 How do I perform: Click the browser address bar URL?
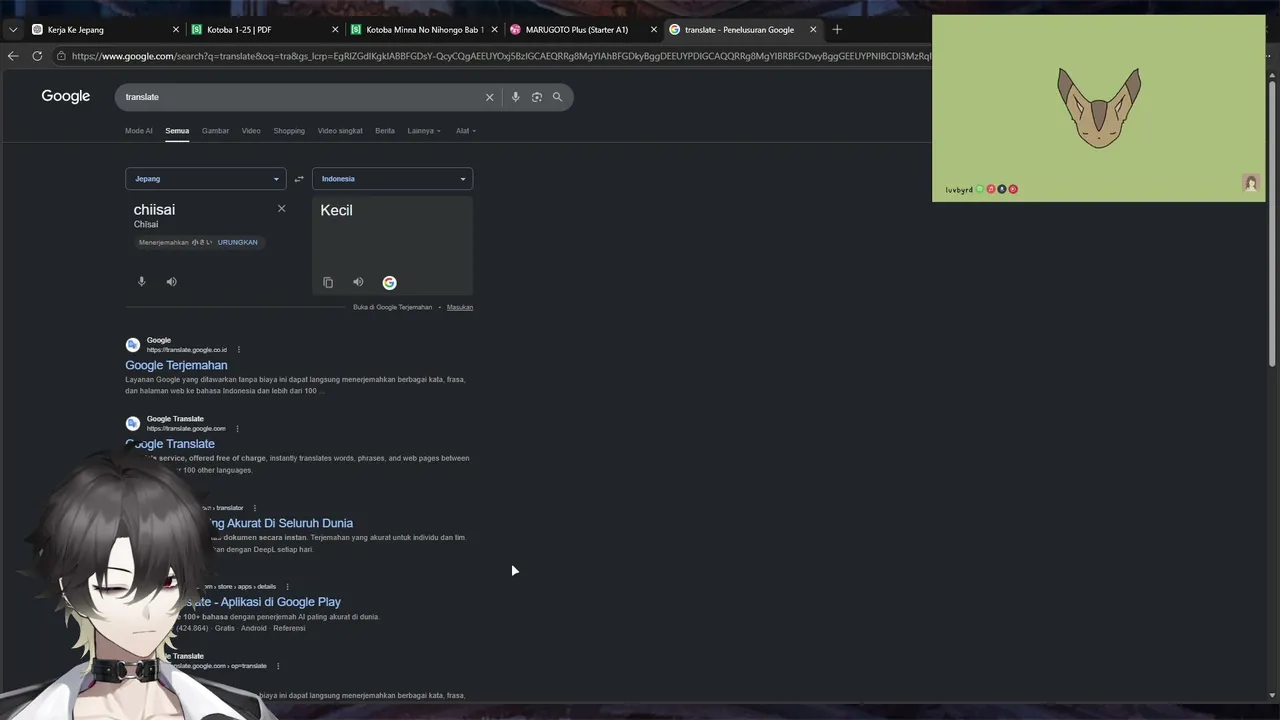500,56
